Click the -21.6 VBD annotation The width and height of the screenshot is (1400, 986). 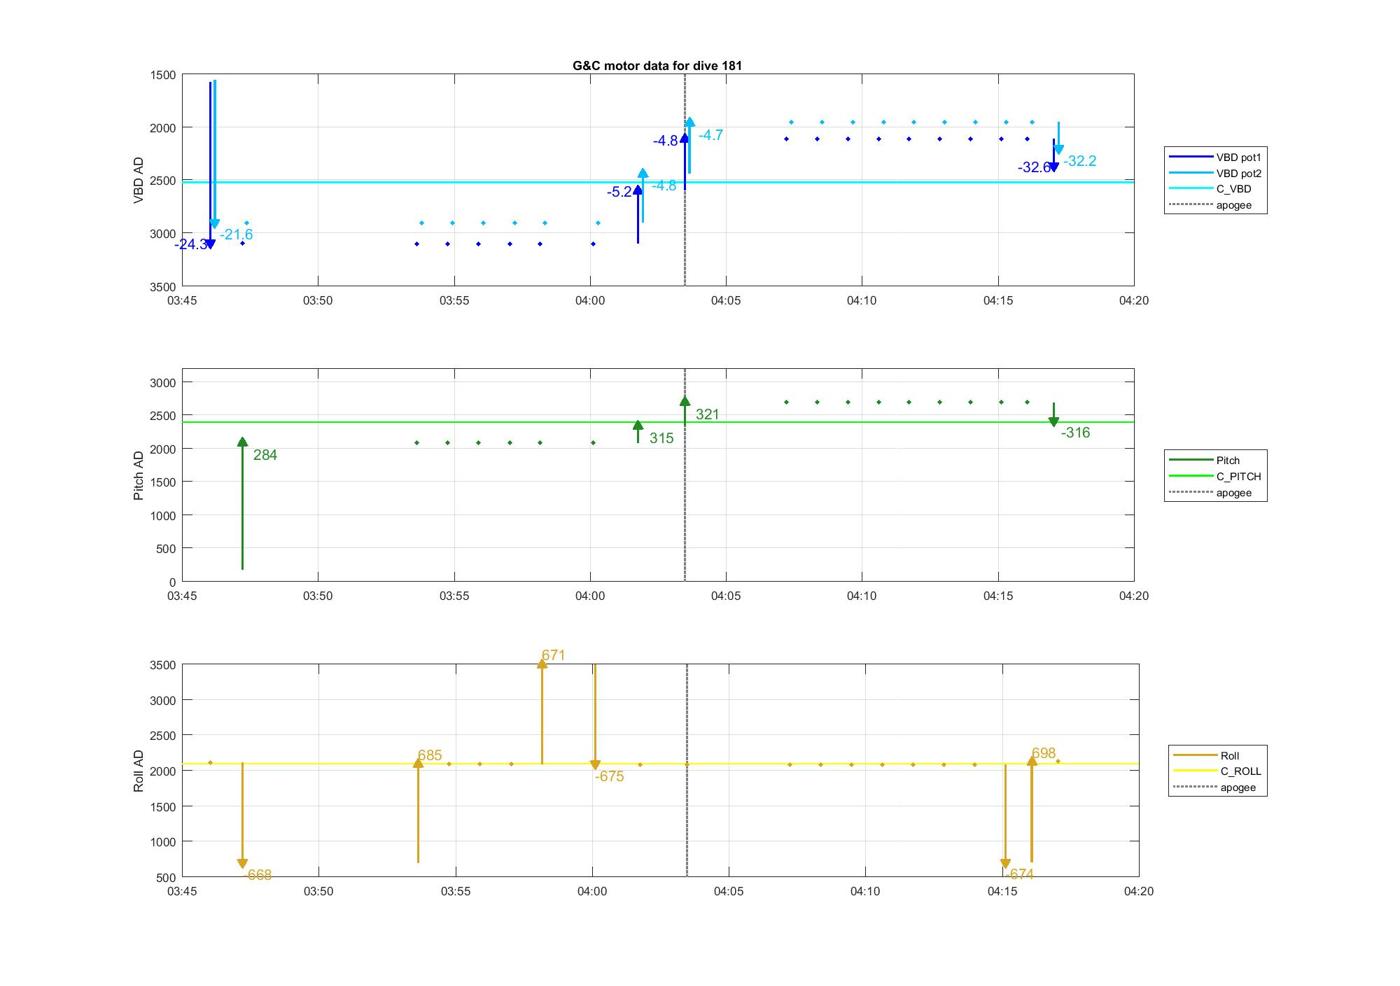click(x=237, y=235)
